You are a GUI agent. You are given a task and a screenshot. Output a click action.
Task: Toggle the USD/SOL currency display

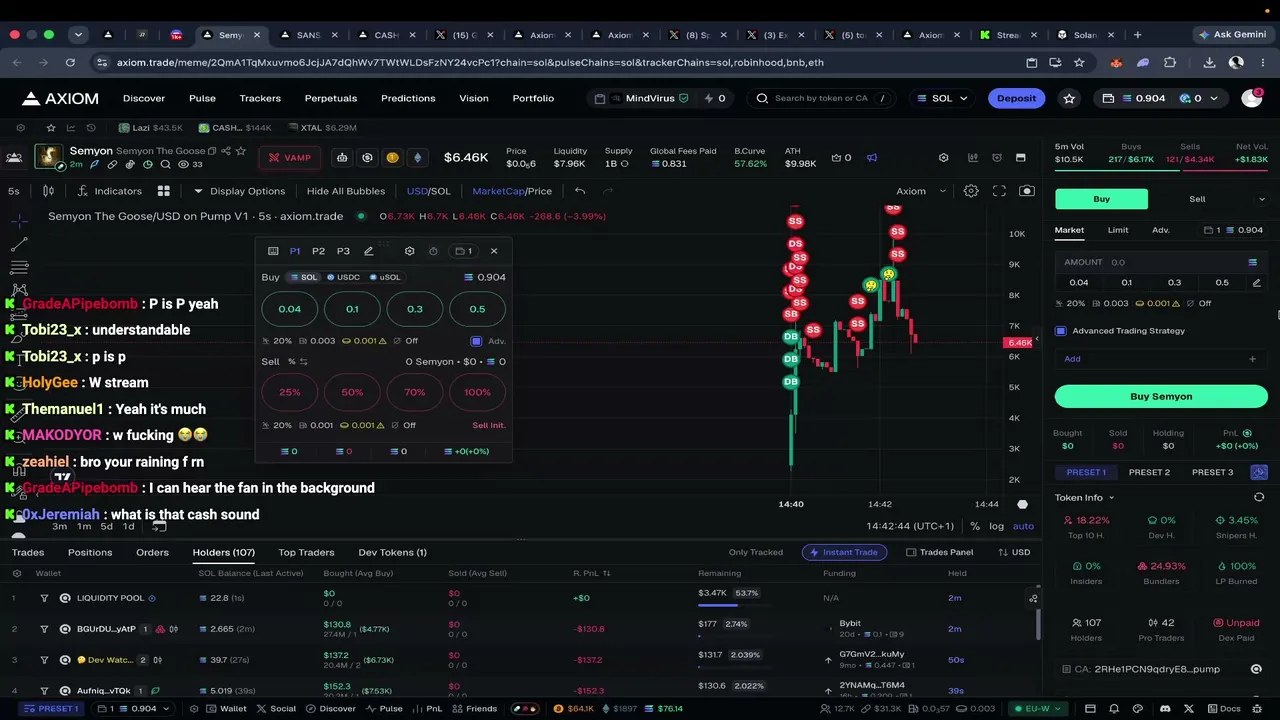click(428, 191)
